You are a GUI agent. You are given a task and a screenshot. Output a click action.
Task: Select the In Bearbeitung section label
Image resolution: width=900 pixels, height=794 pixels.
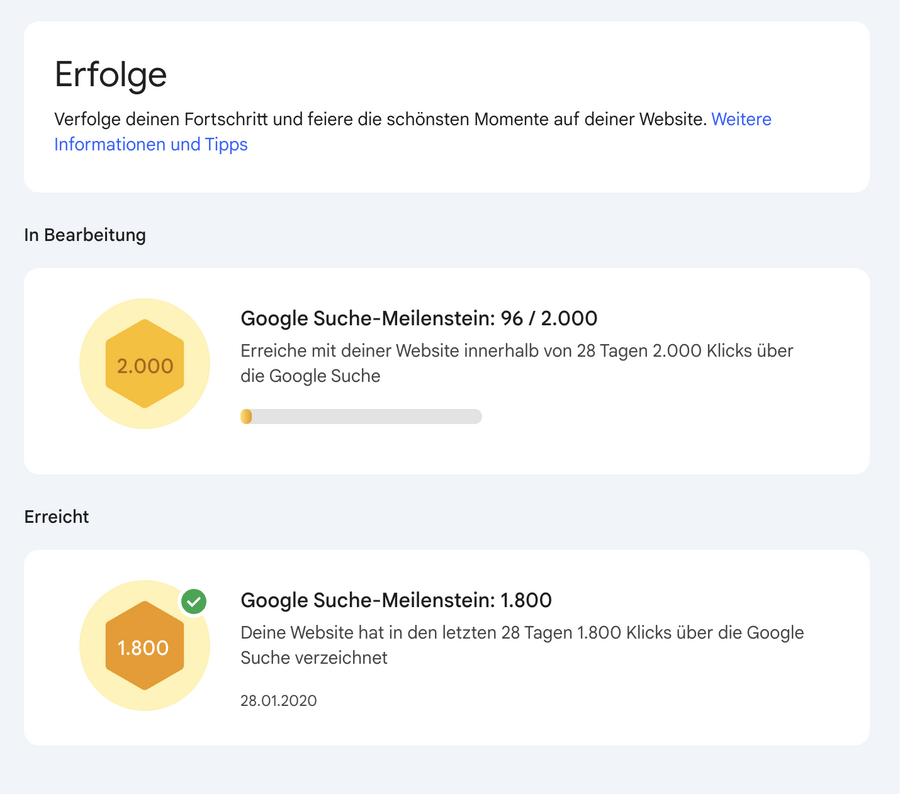(85, 235)
